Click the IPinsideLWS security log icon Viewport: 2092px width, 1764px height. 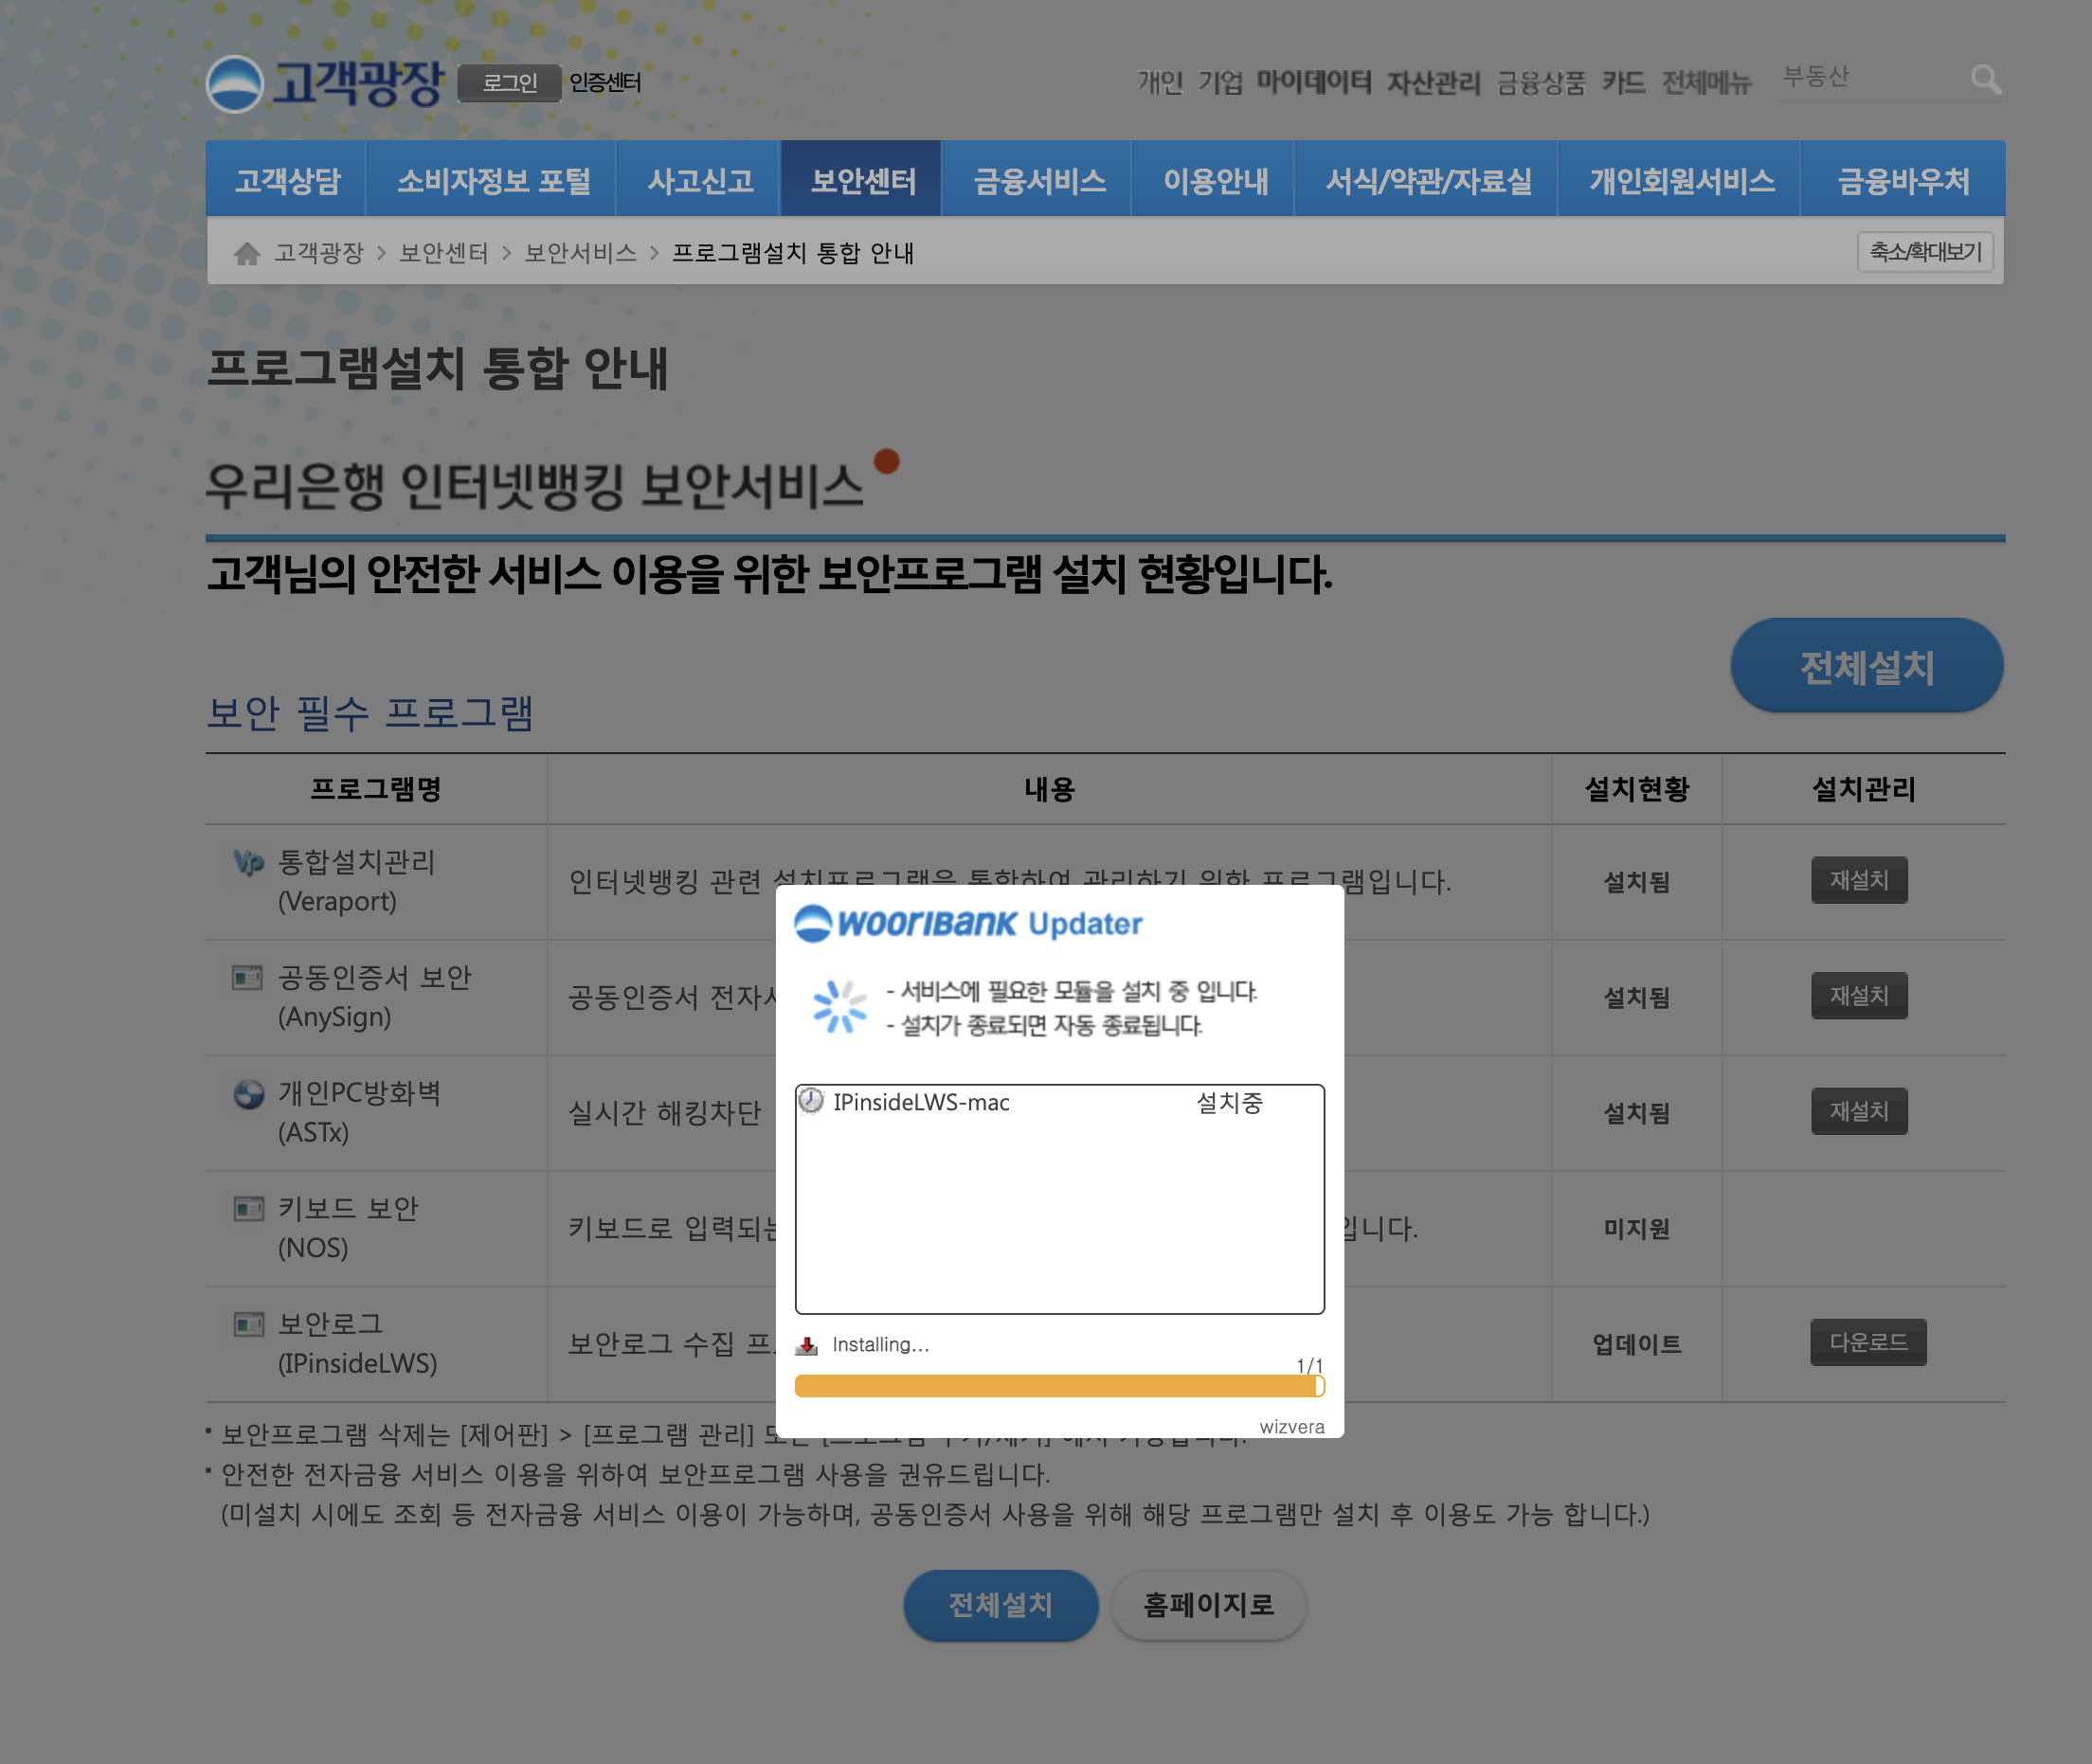(247, 1324)
